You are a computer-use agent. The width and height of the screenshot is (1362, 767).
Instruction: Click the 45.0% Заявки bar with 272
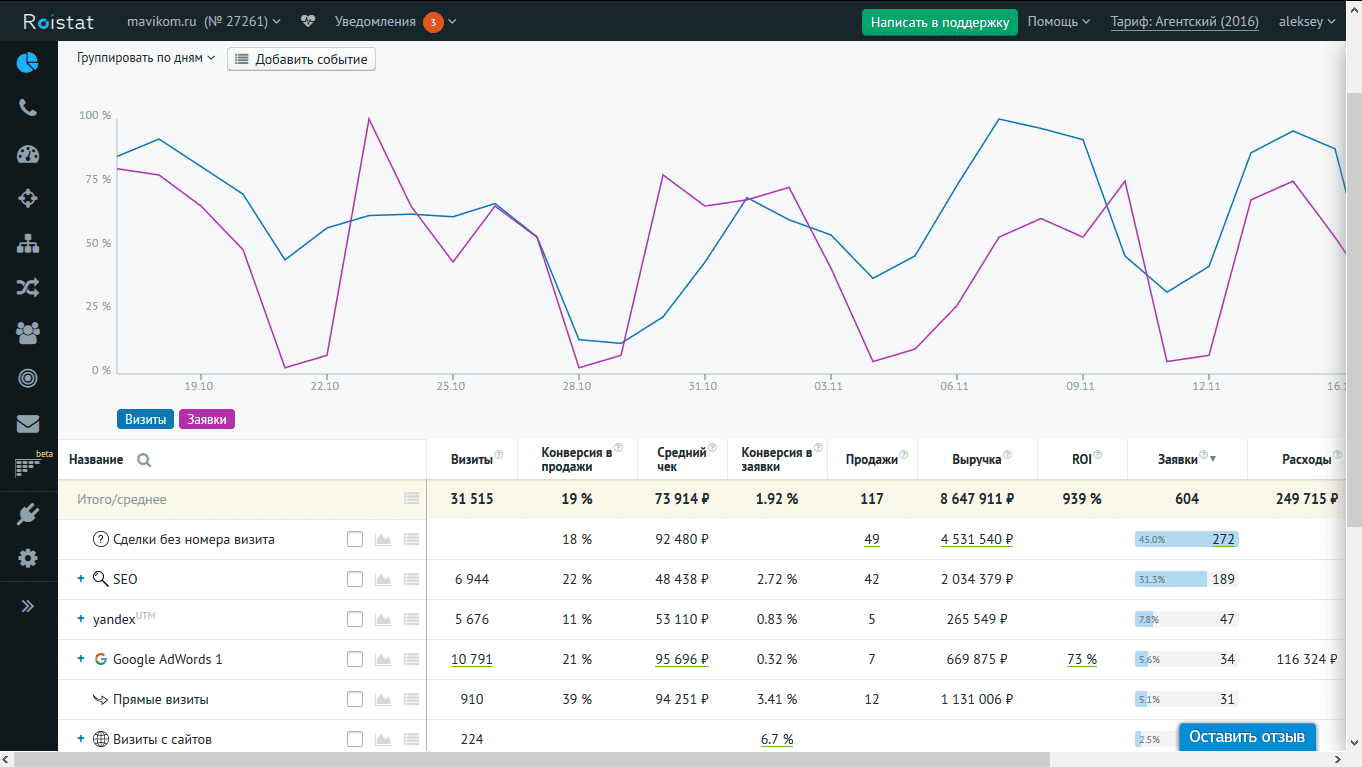pos(1187,539)
